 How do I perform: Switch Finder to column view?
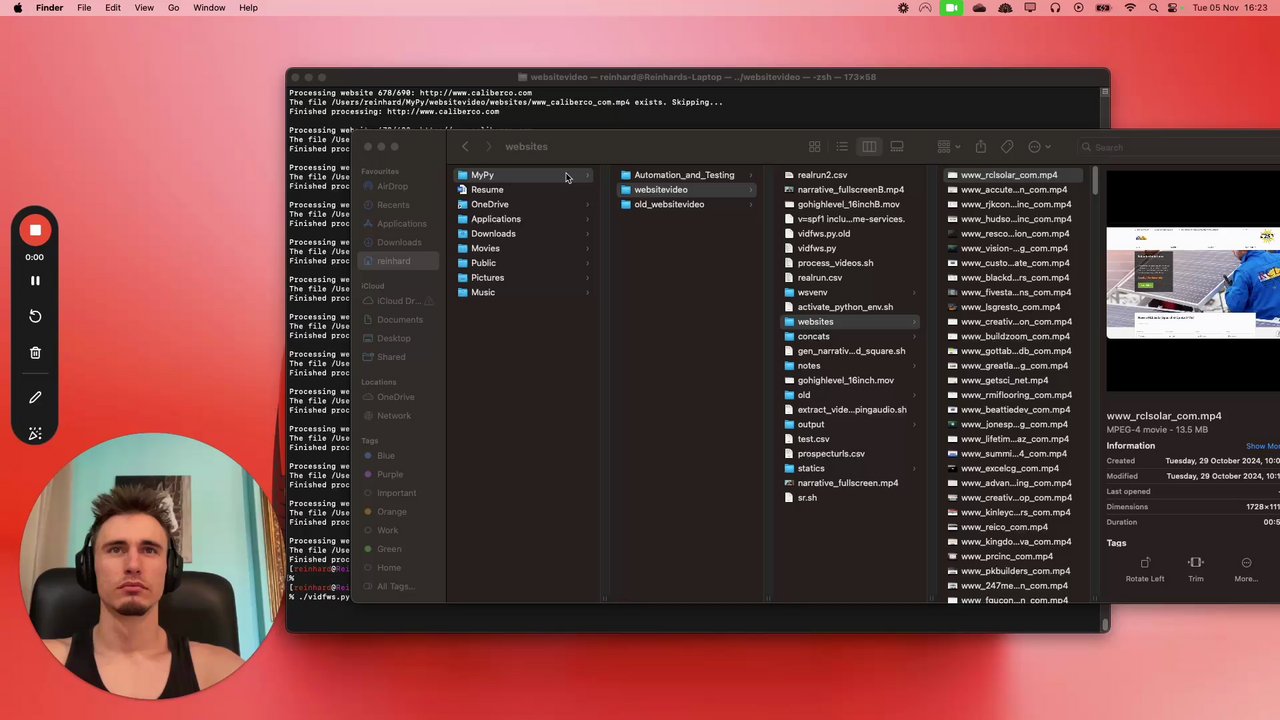pos(869,147)
